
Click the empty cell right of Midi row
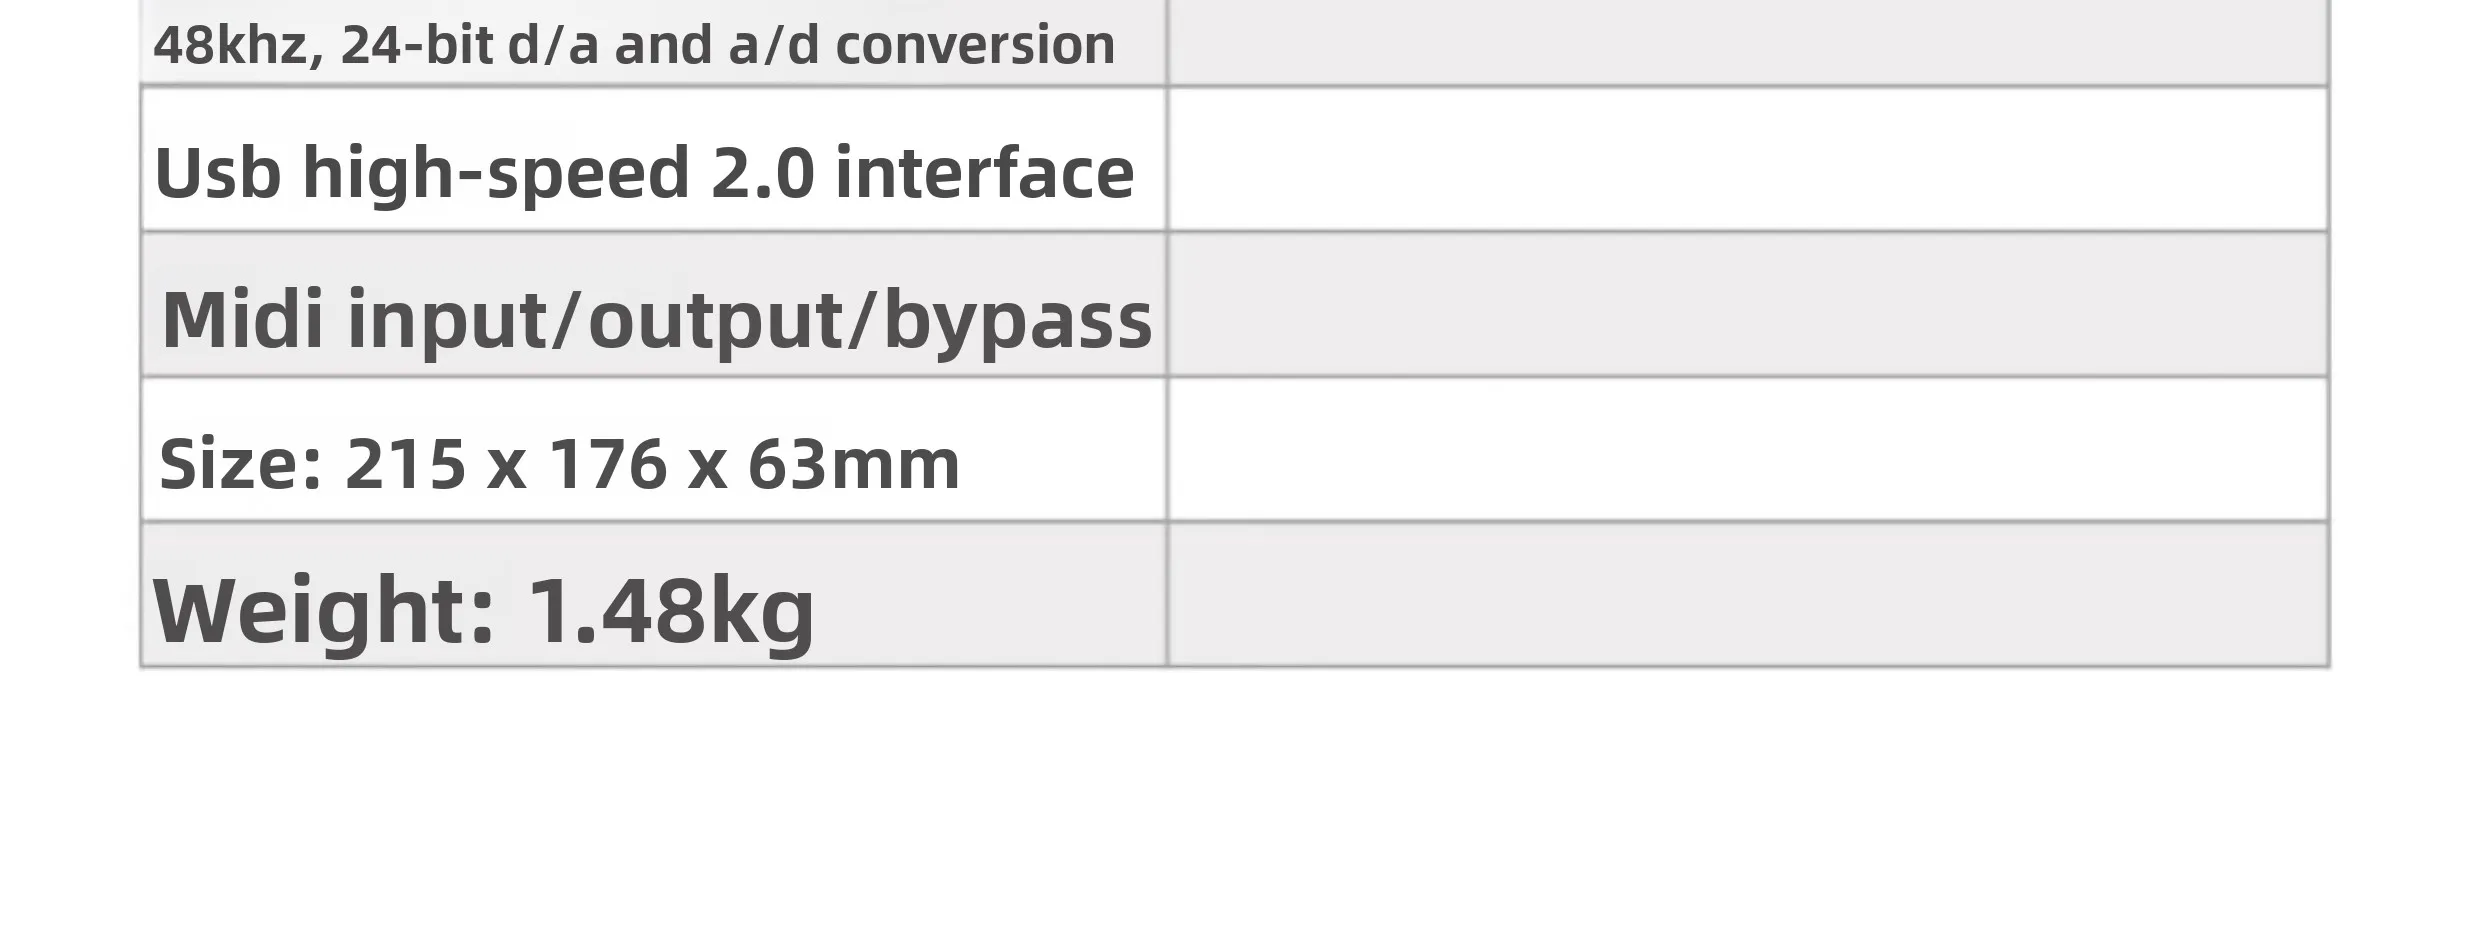(1748, 305)
